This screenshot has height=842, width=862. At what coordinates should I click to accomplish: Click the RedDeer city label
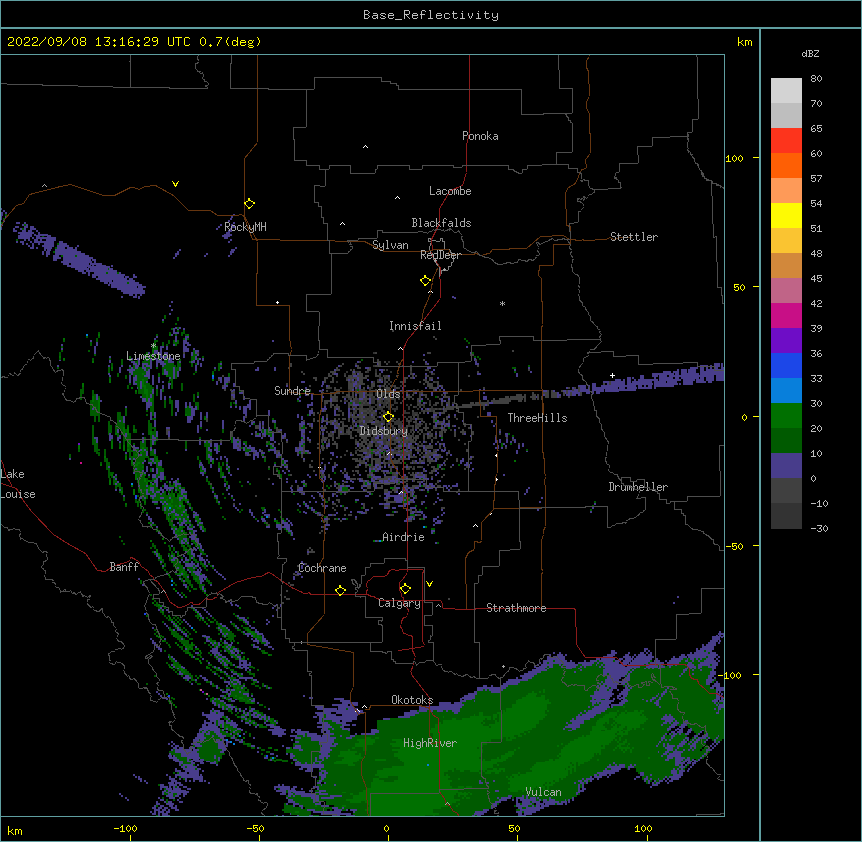coord(440,255)
